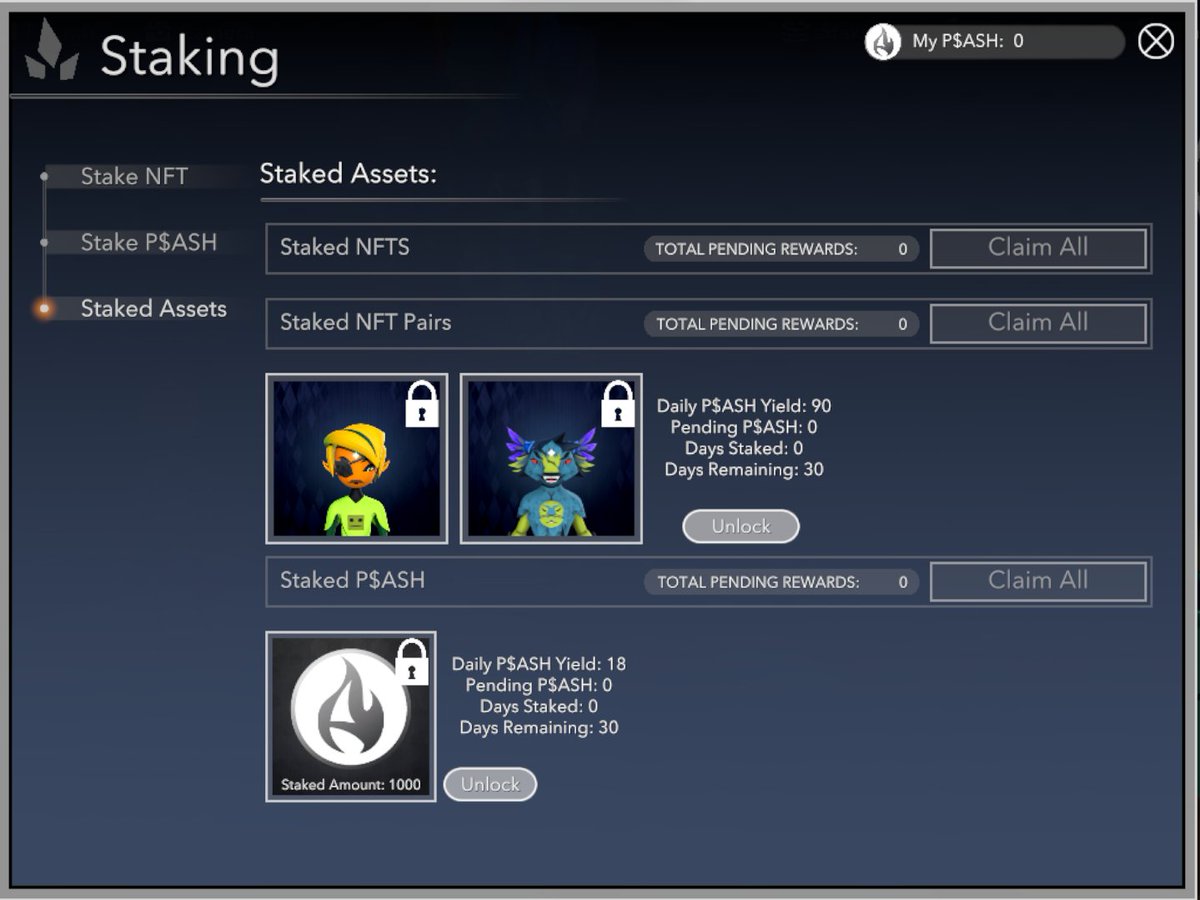Viewport: 1200px width, 900px height.
Task: Click the Staked NFT Pairs section label
Action: (365, 323)
